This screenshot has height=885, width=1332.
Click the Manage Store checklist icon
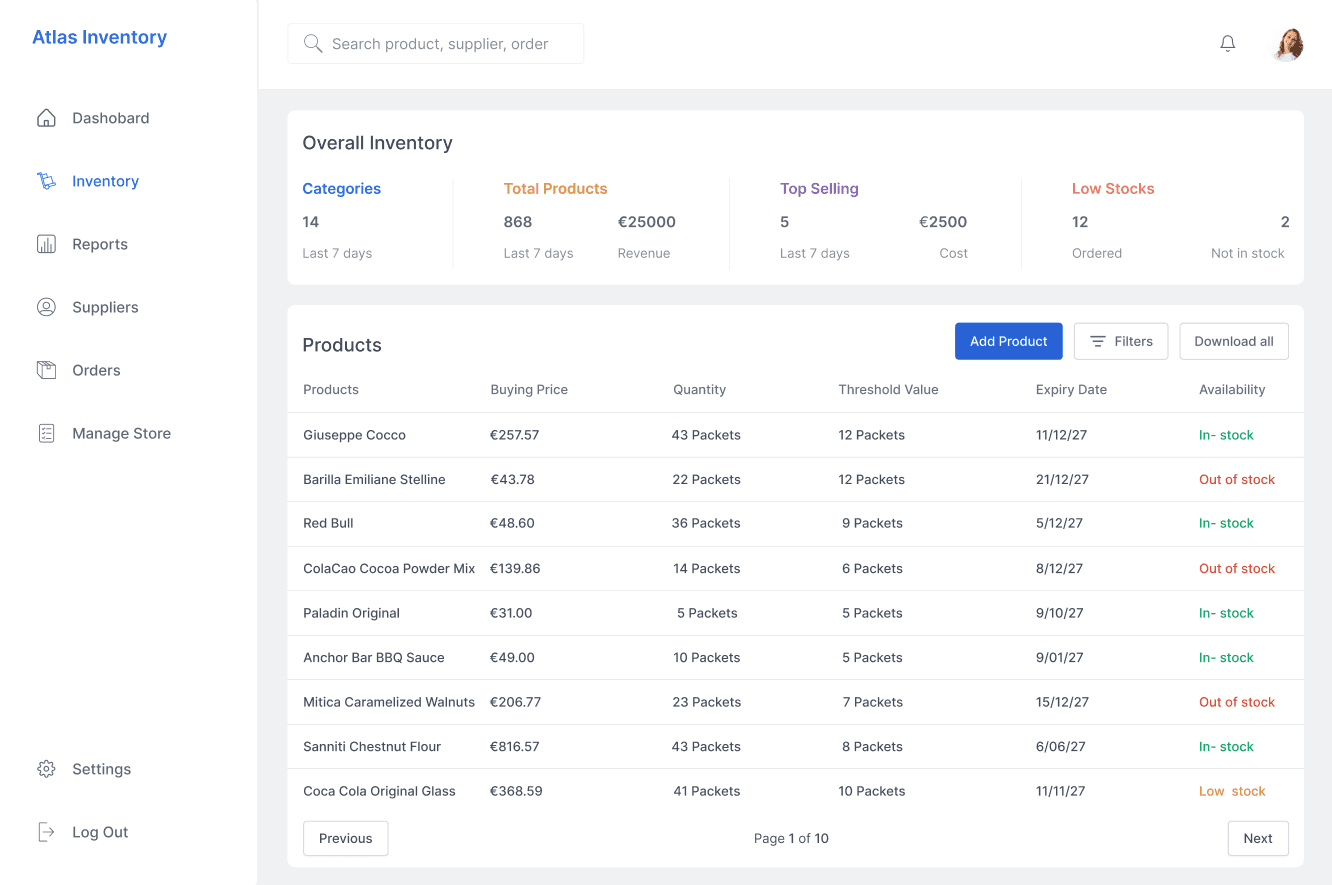pos(46,433)
